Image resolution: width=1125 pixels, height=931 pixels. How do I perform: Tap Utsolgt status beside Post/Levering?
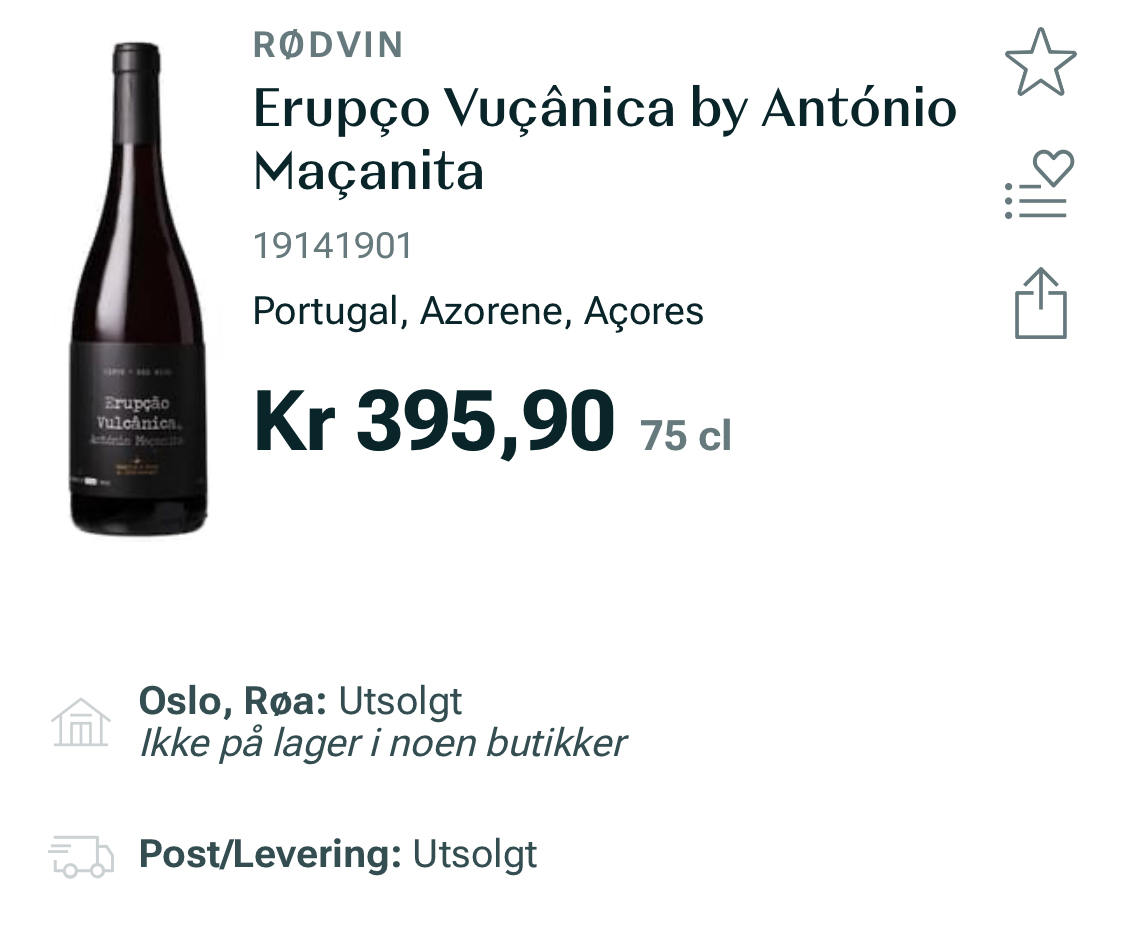[475, 854]
